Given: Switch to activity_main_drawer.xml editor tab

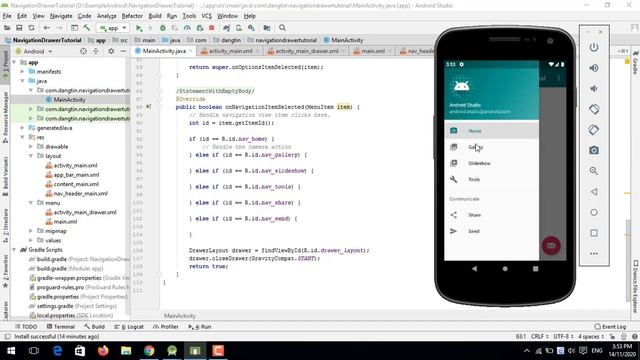Looking at the screenshot, I should pos(307,51).
